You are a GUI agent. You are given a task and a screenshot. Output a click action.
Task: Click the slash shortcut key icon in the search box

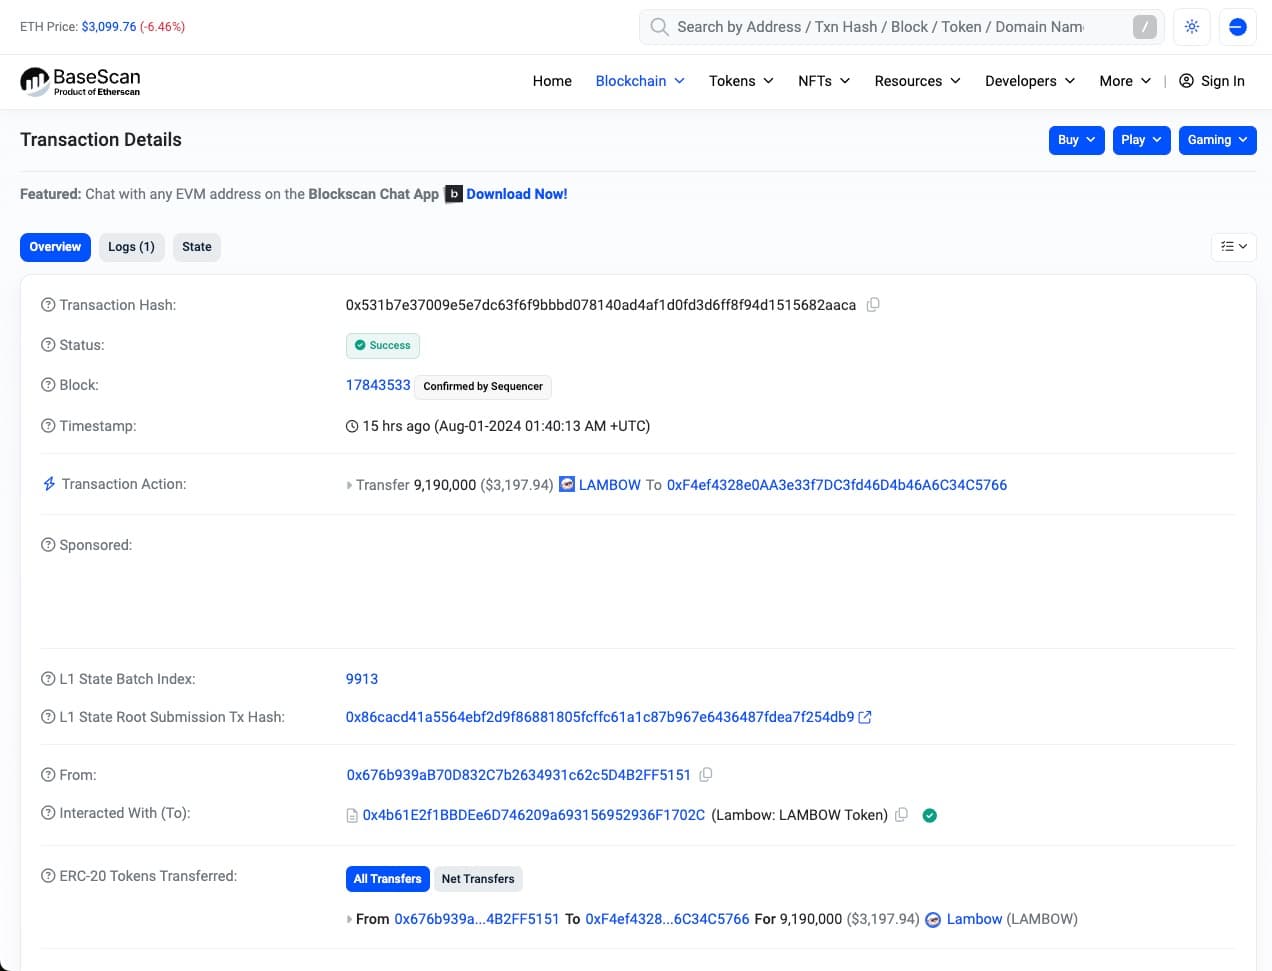tap(1144, 27)
